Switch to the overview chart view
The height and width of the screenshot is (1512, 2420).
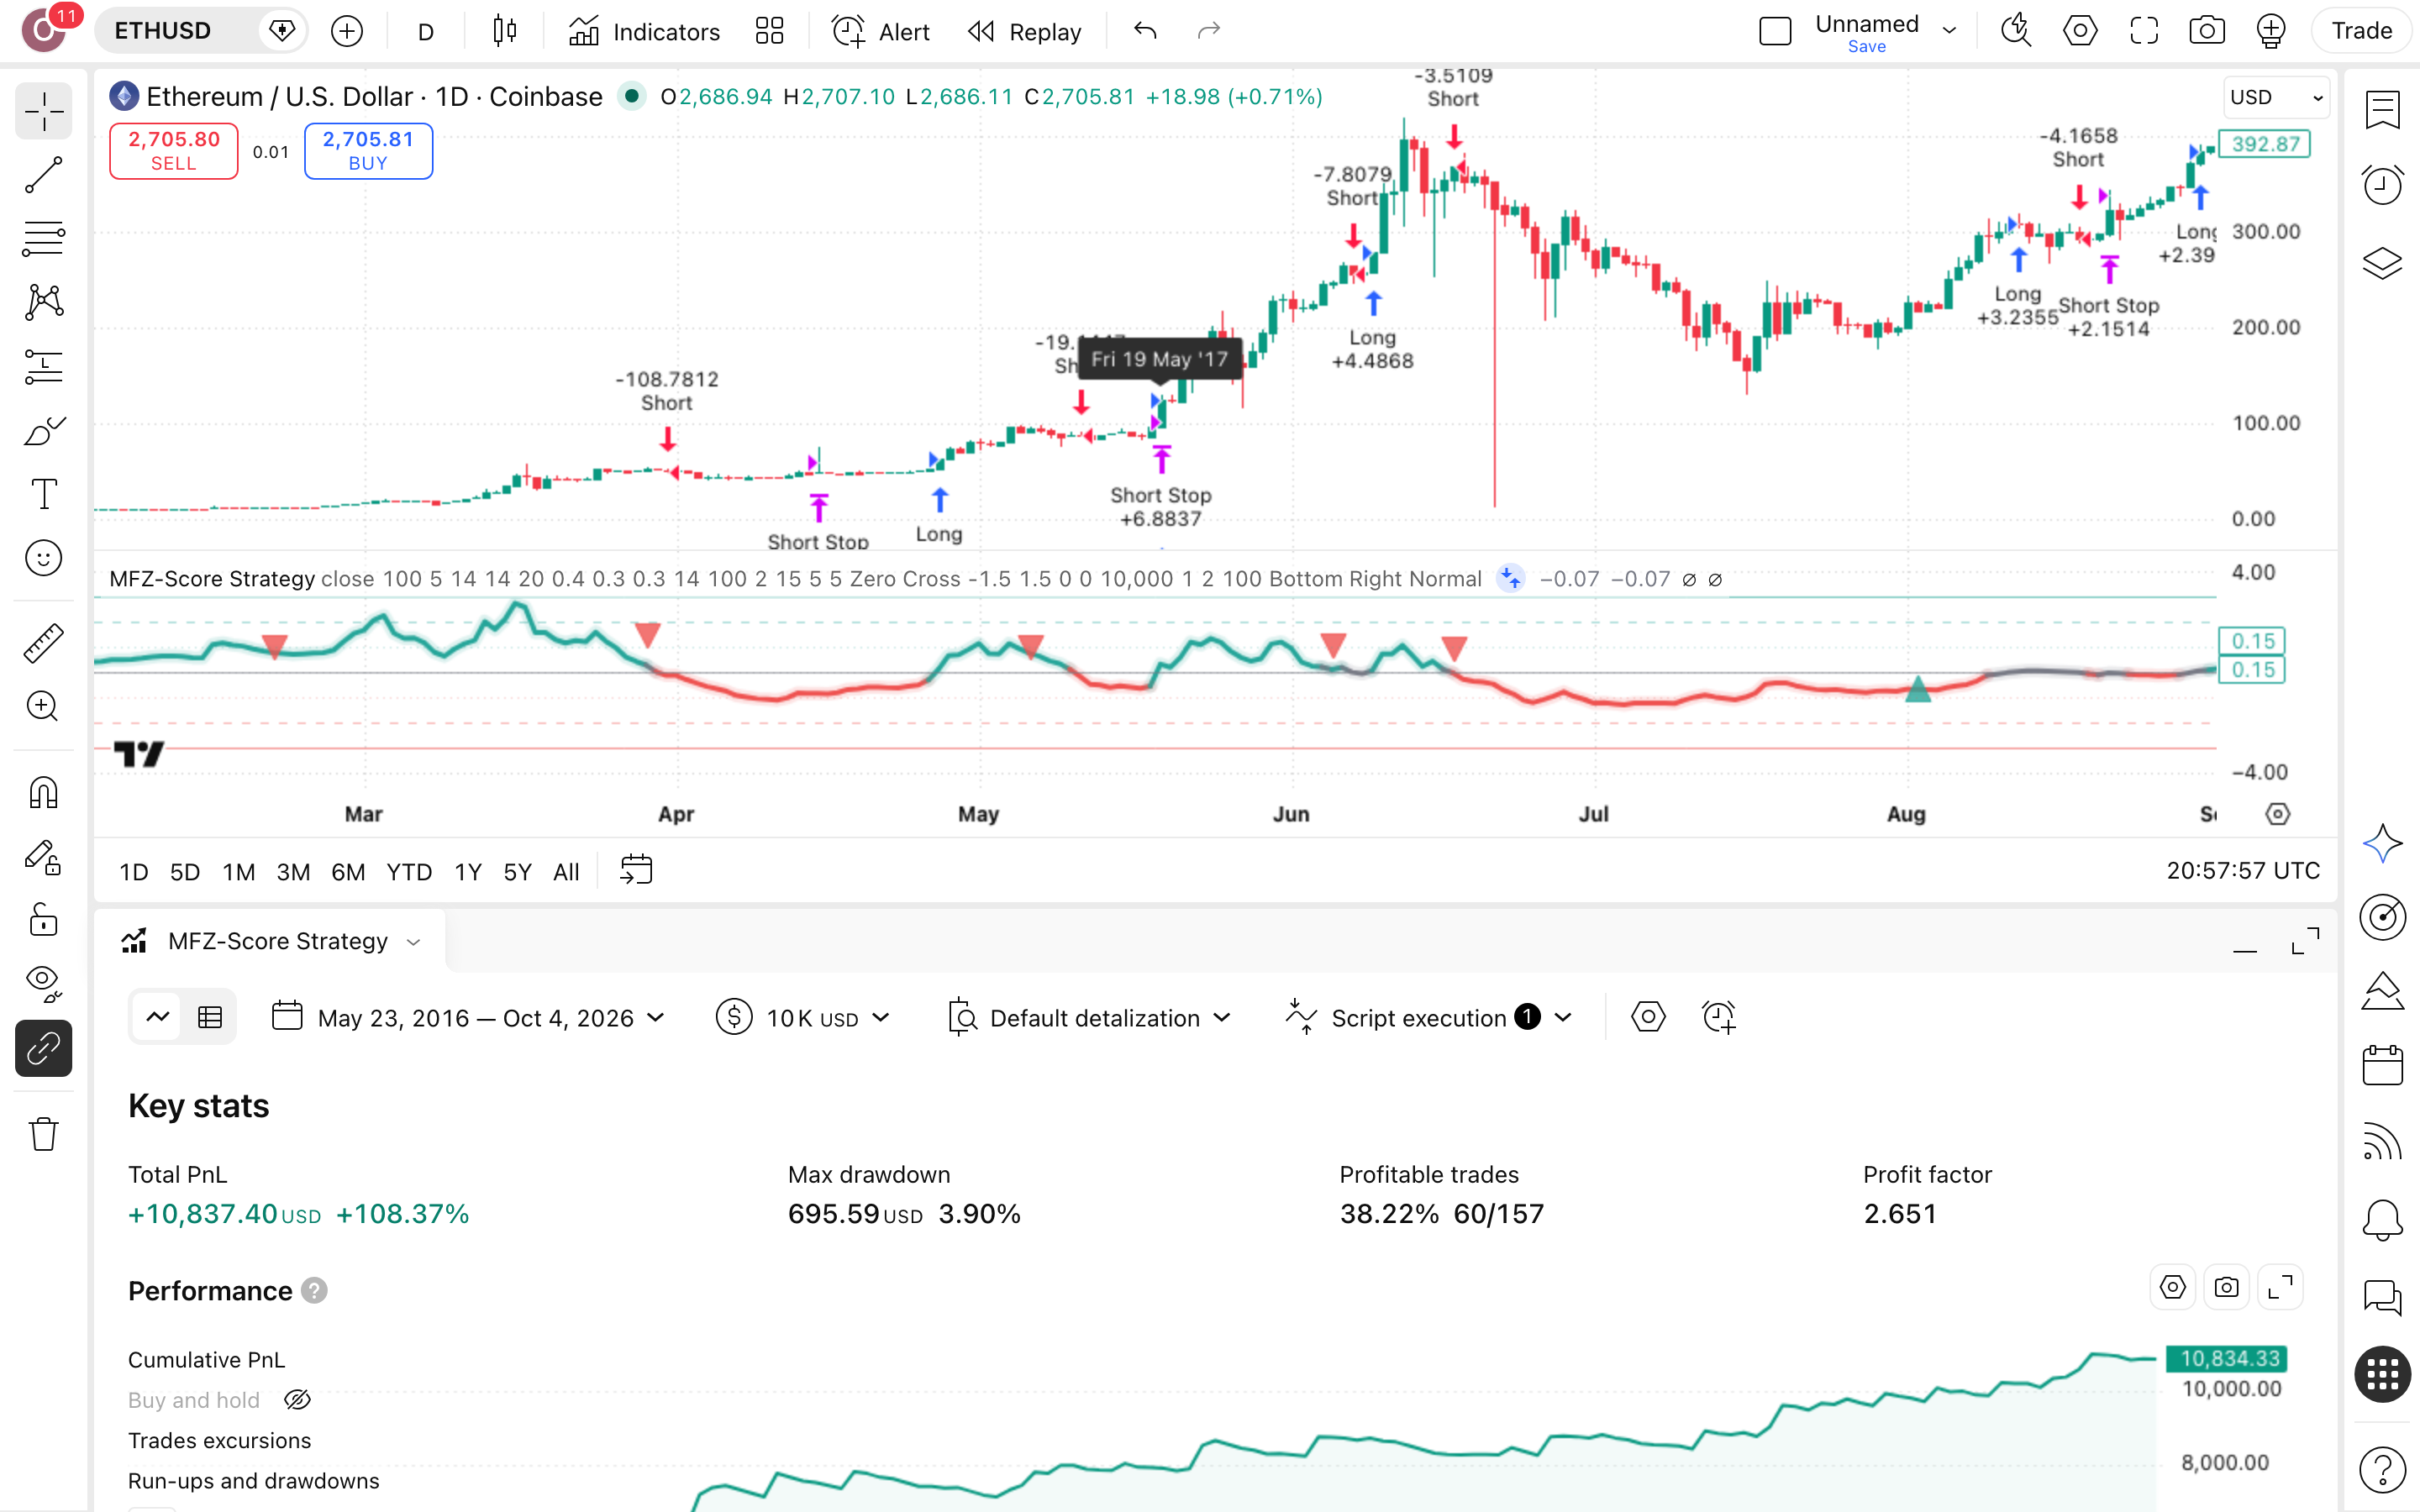click(x=158, y=1018)
